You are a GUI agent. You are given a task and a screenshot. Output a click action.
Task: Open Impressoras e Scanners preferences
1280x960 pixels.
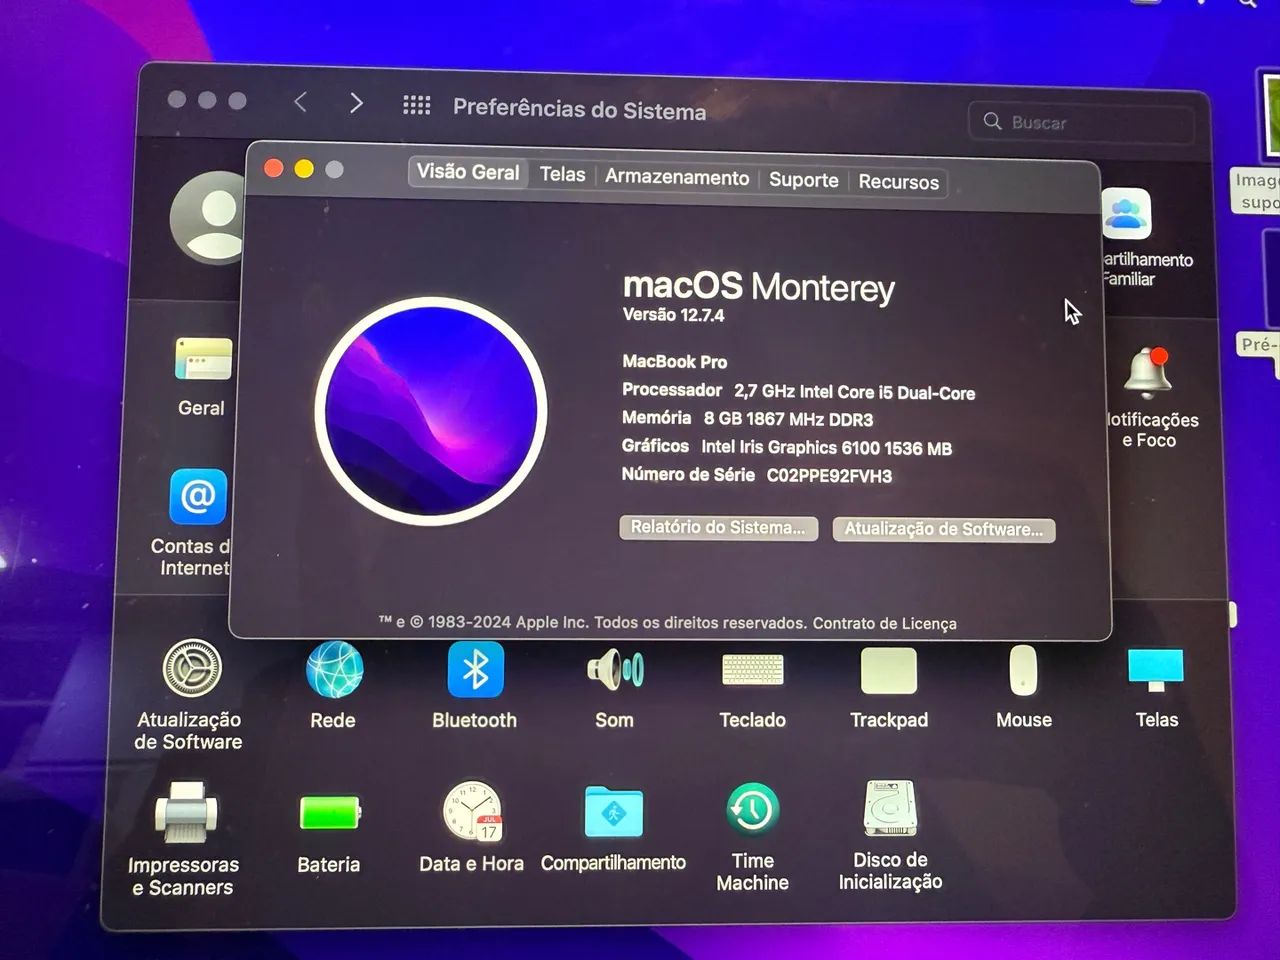coord(186,812)
